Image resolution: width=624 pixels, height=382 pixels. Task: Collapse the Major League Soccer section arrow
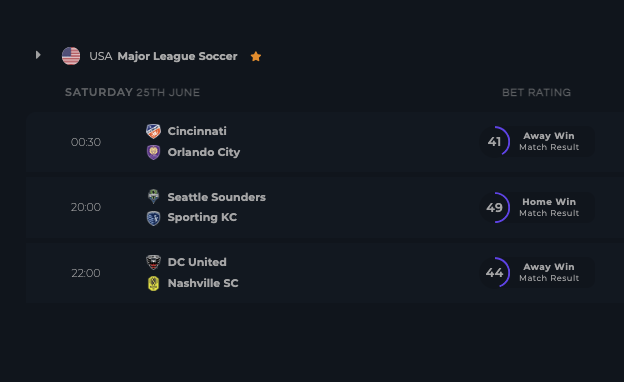click(x=38, y=55)
